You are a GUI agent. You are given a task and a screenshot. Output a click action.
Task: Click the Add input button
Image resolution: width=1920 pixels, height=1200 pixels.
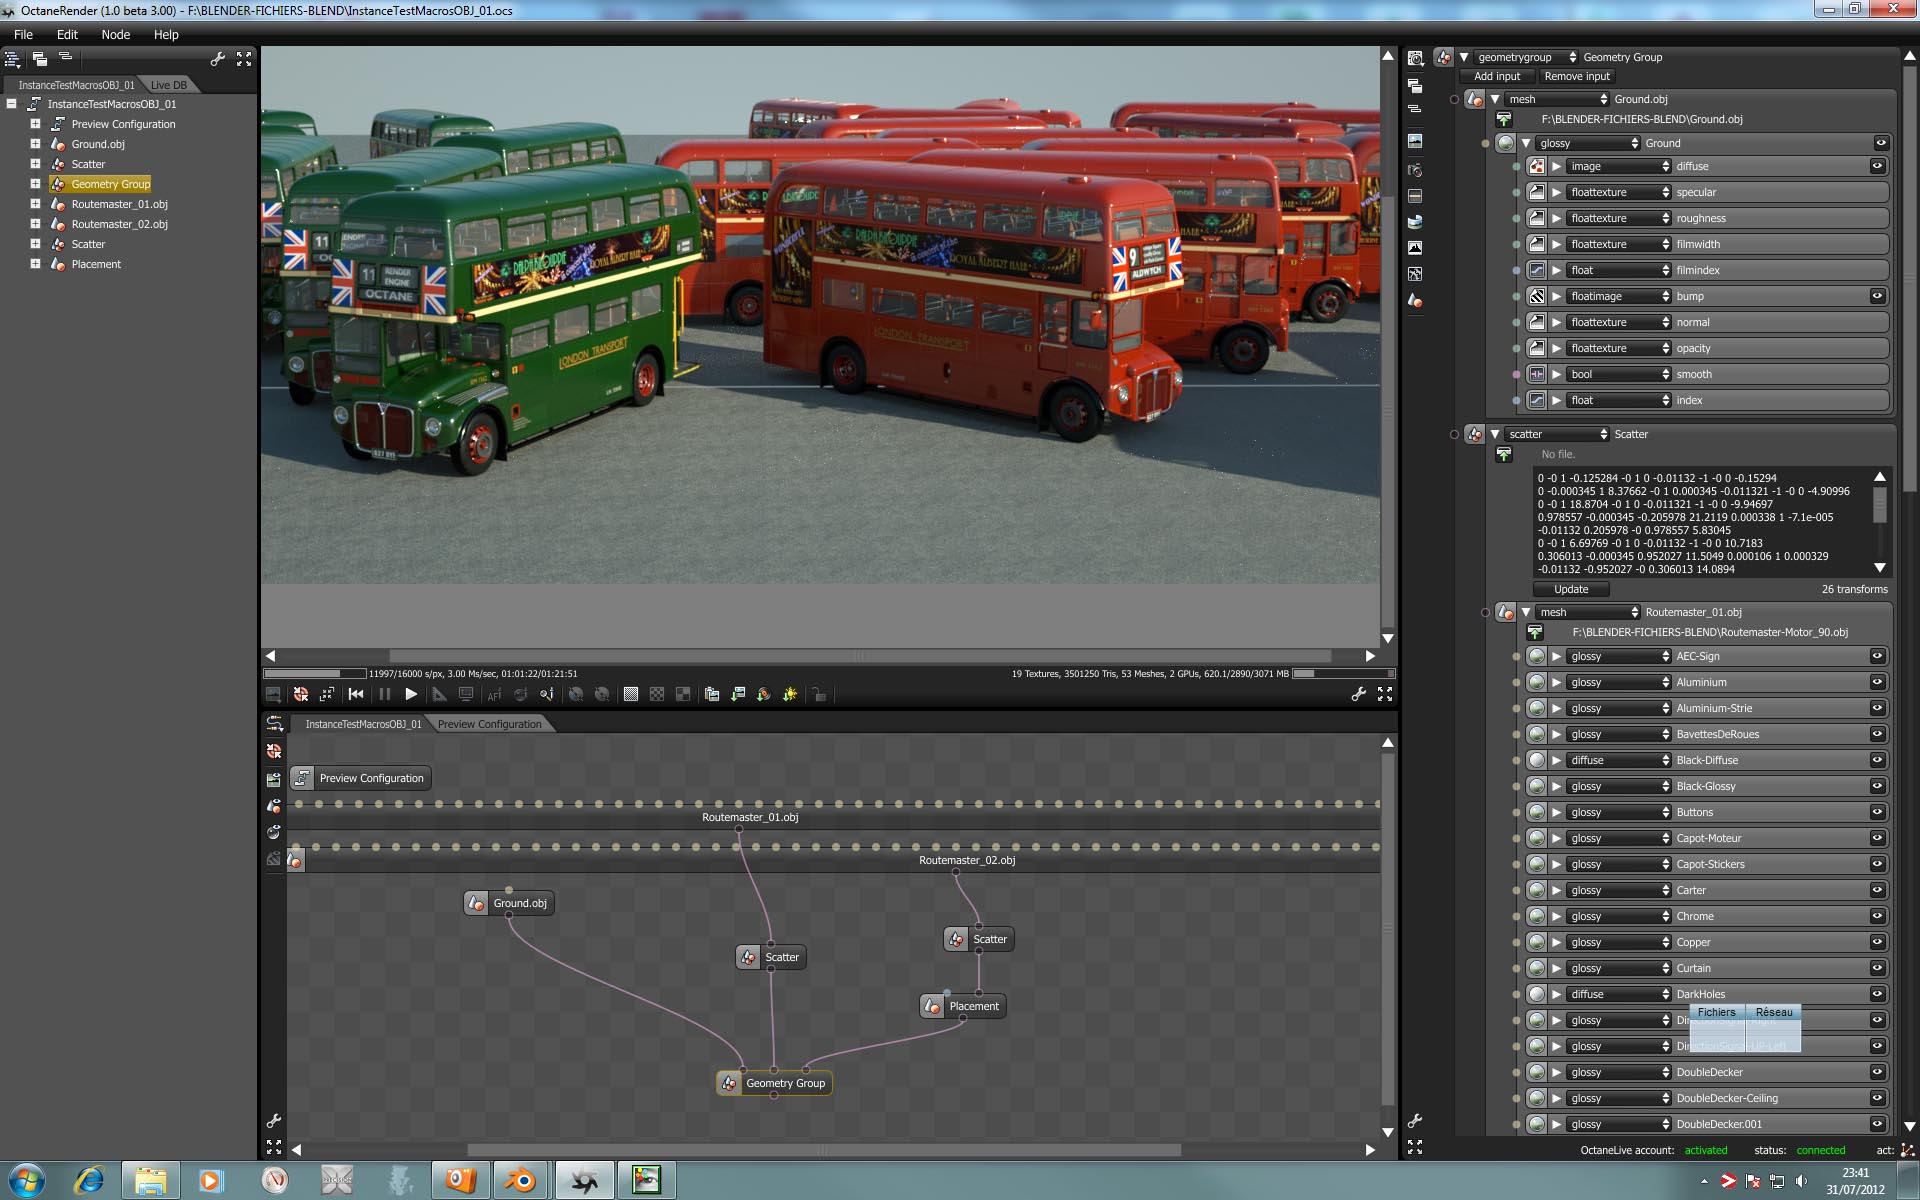coord(1496,76)
